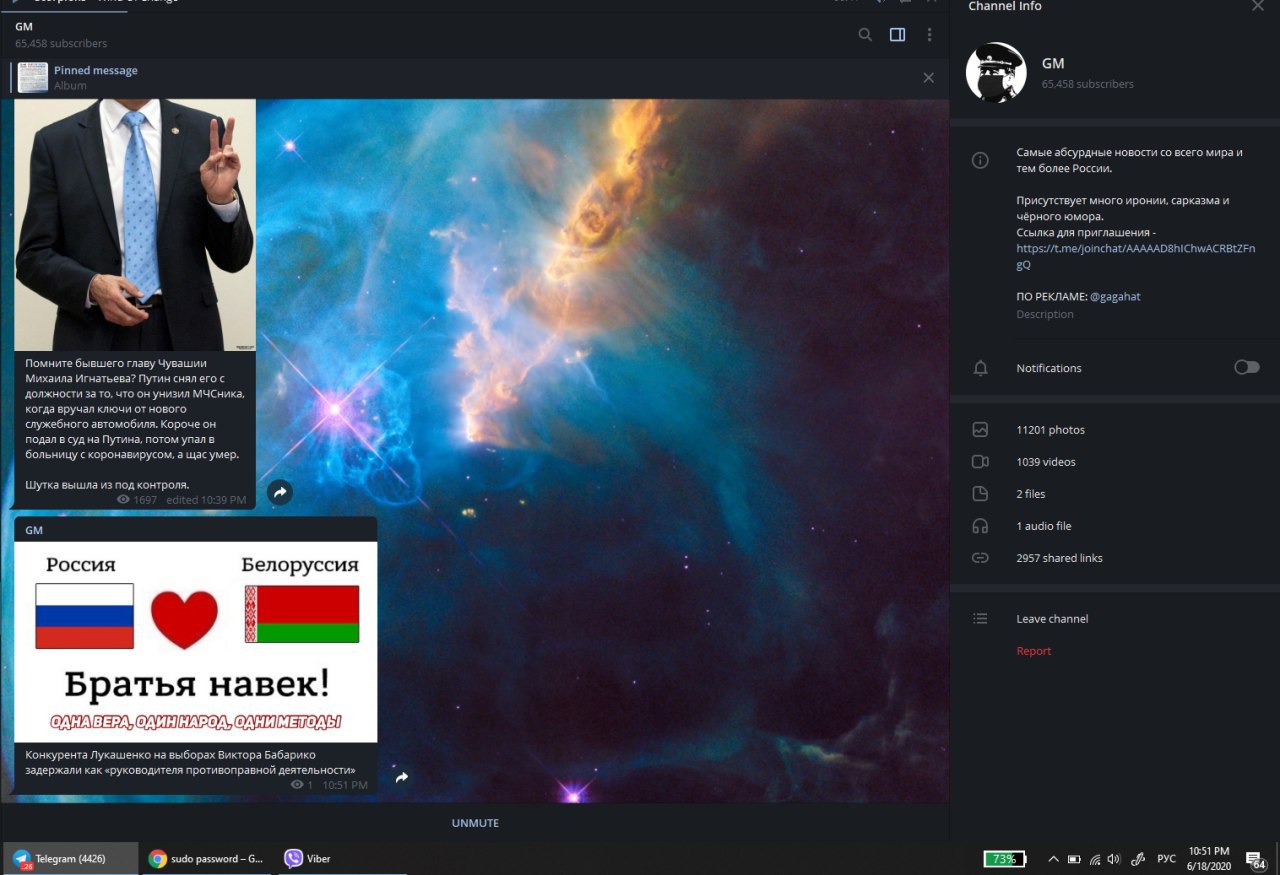
Task: Open Telegram in the taskbar
Action: pyautogui.click(x=69, y=858)
